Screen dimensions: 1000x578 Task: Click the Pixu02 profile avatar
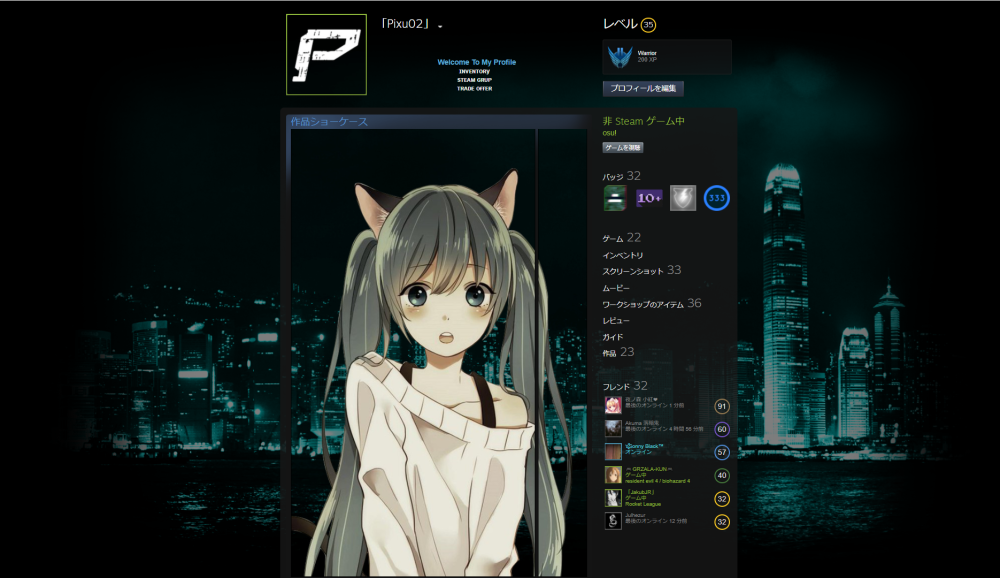(326, 55)
